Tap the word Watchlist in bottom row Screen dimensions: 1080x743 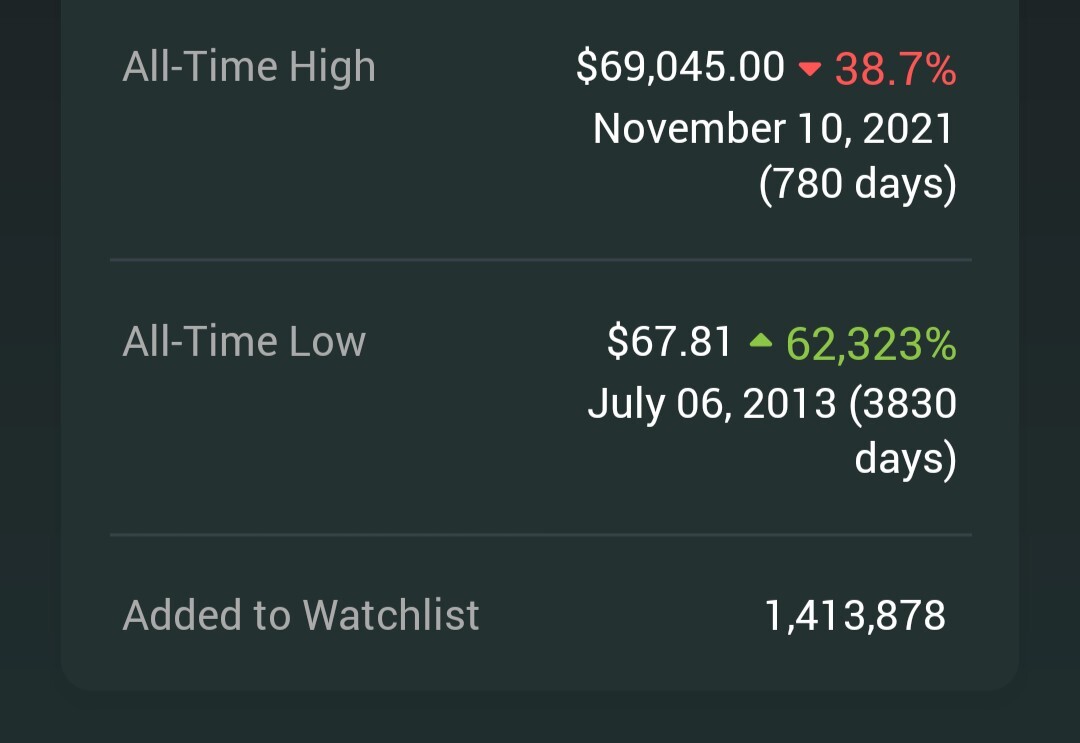pos(391,615)
